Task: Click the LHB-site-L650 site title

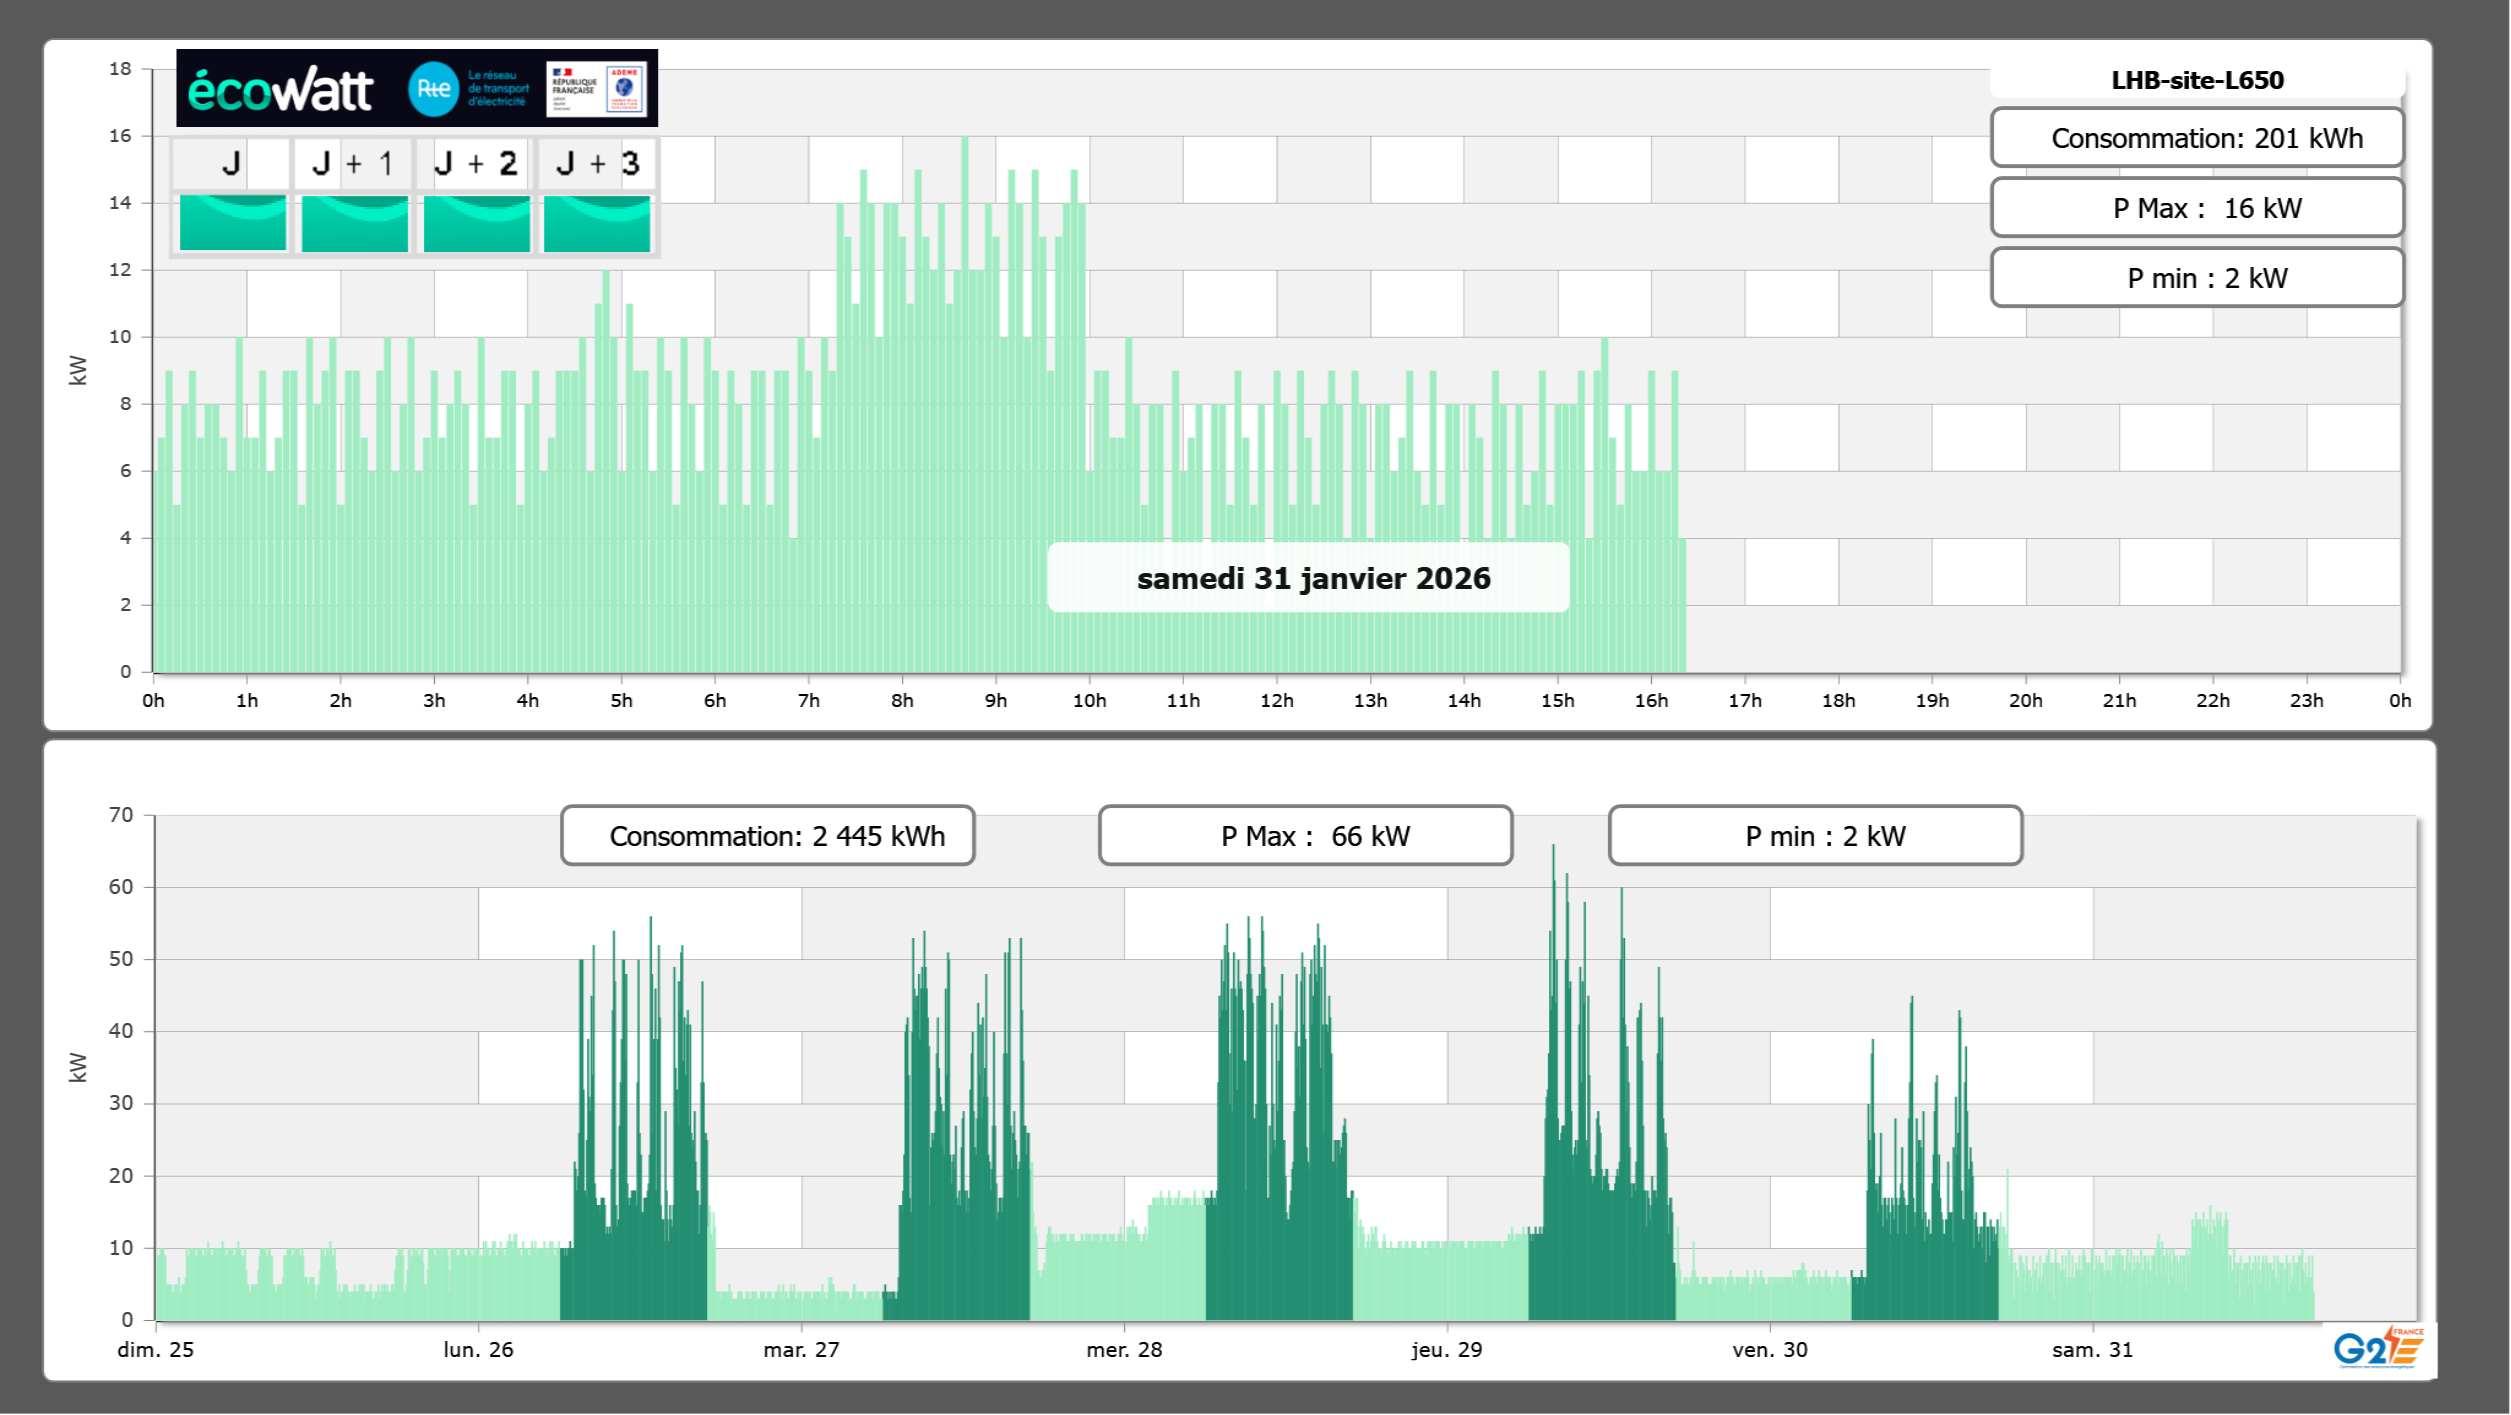Action: pyautogui.click(x=2197, y=80)
